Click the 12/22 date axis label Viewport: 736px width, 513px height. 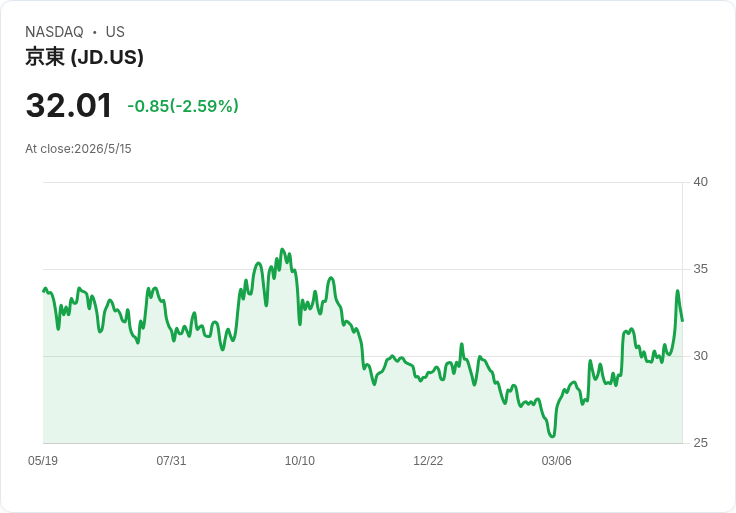pos(428,460)
